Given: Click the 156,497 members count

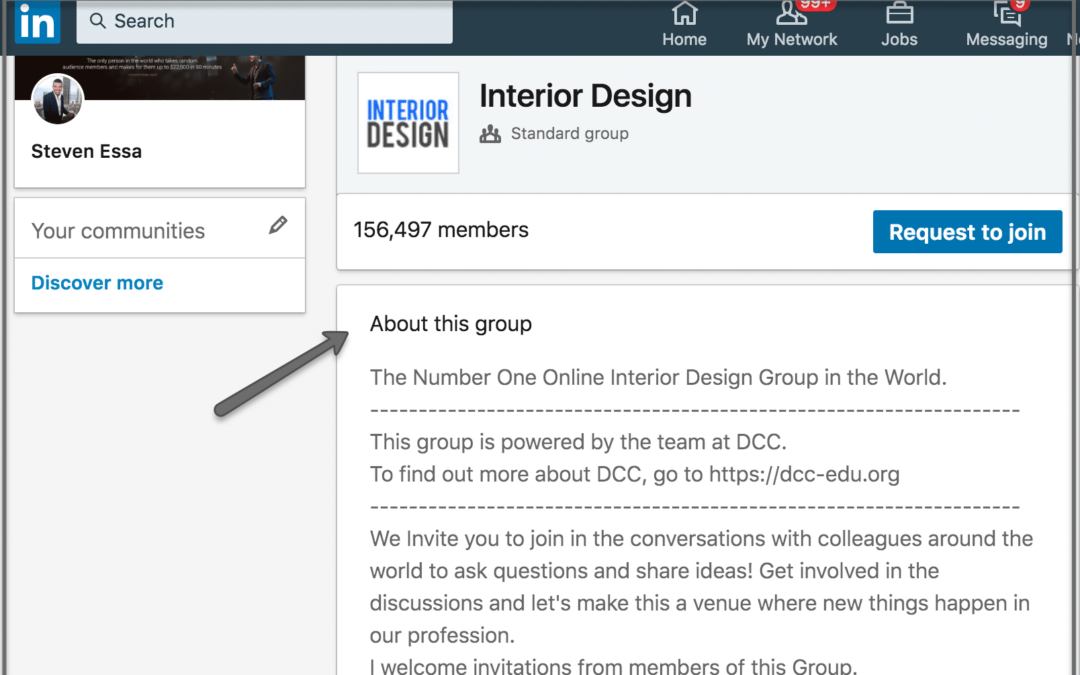Looking at the screenshot, I should 441,229.
